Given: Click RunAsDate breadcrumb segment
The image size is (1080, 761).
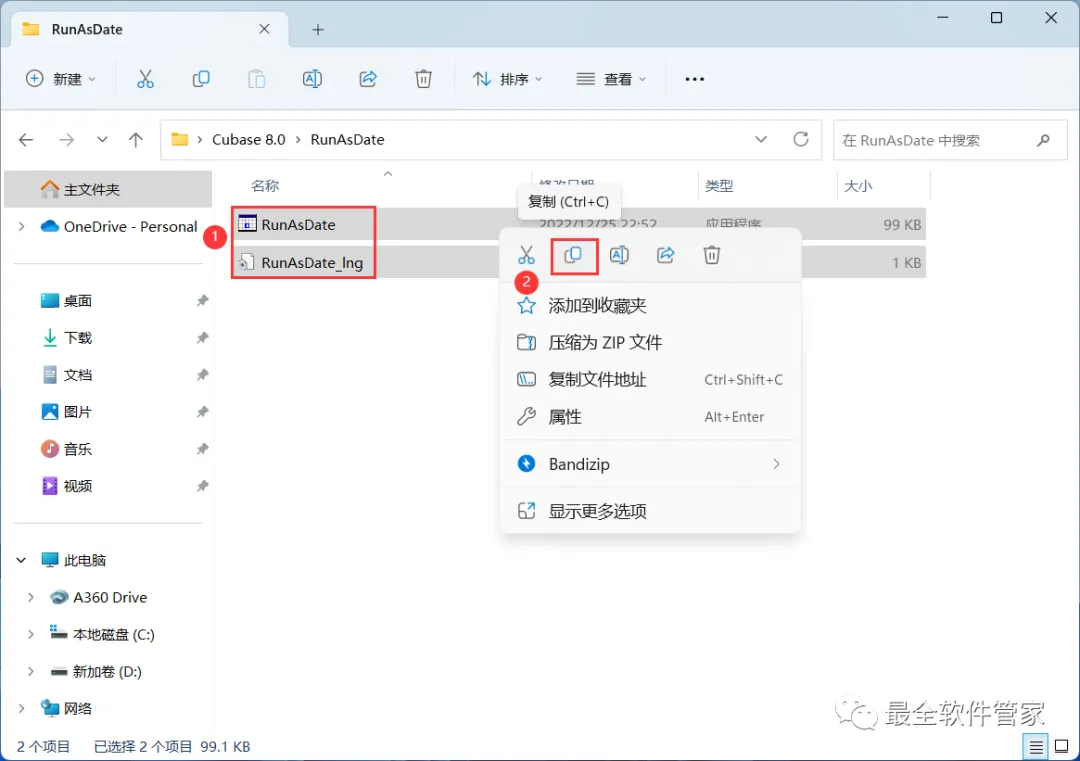Looking at the screenshot, I should click(347, 140).
